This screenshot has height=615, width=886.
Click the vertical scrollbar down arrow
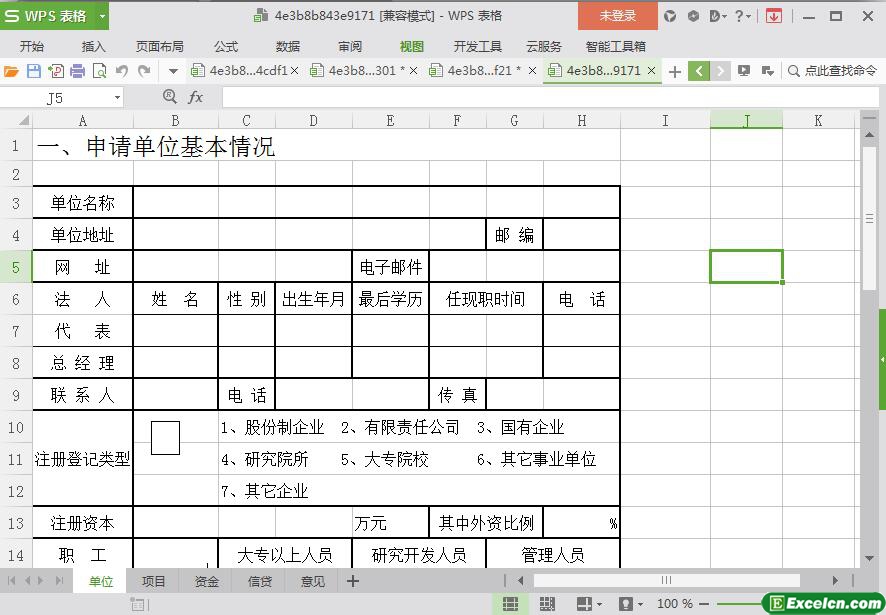(870, 559)
